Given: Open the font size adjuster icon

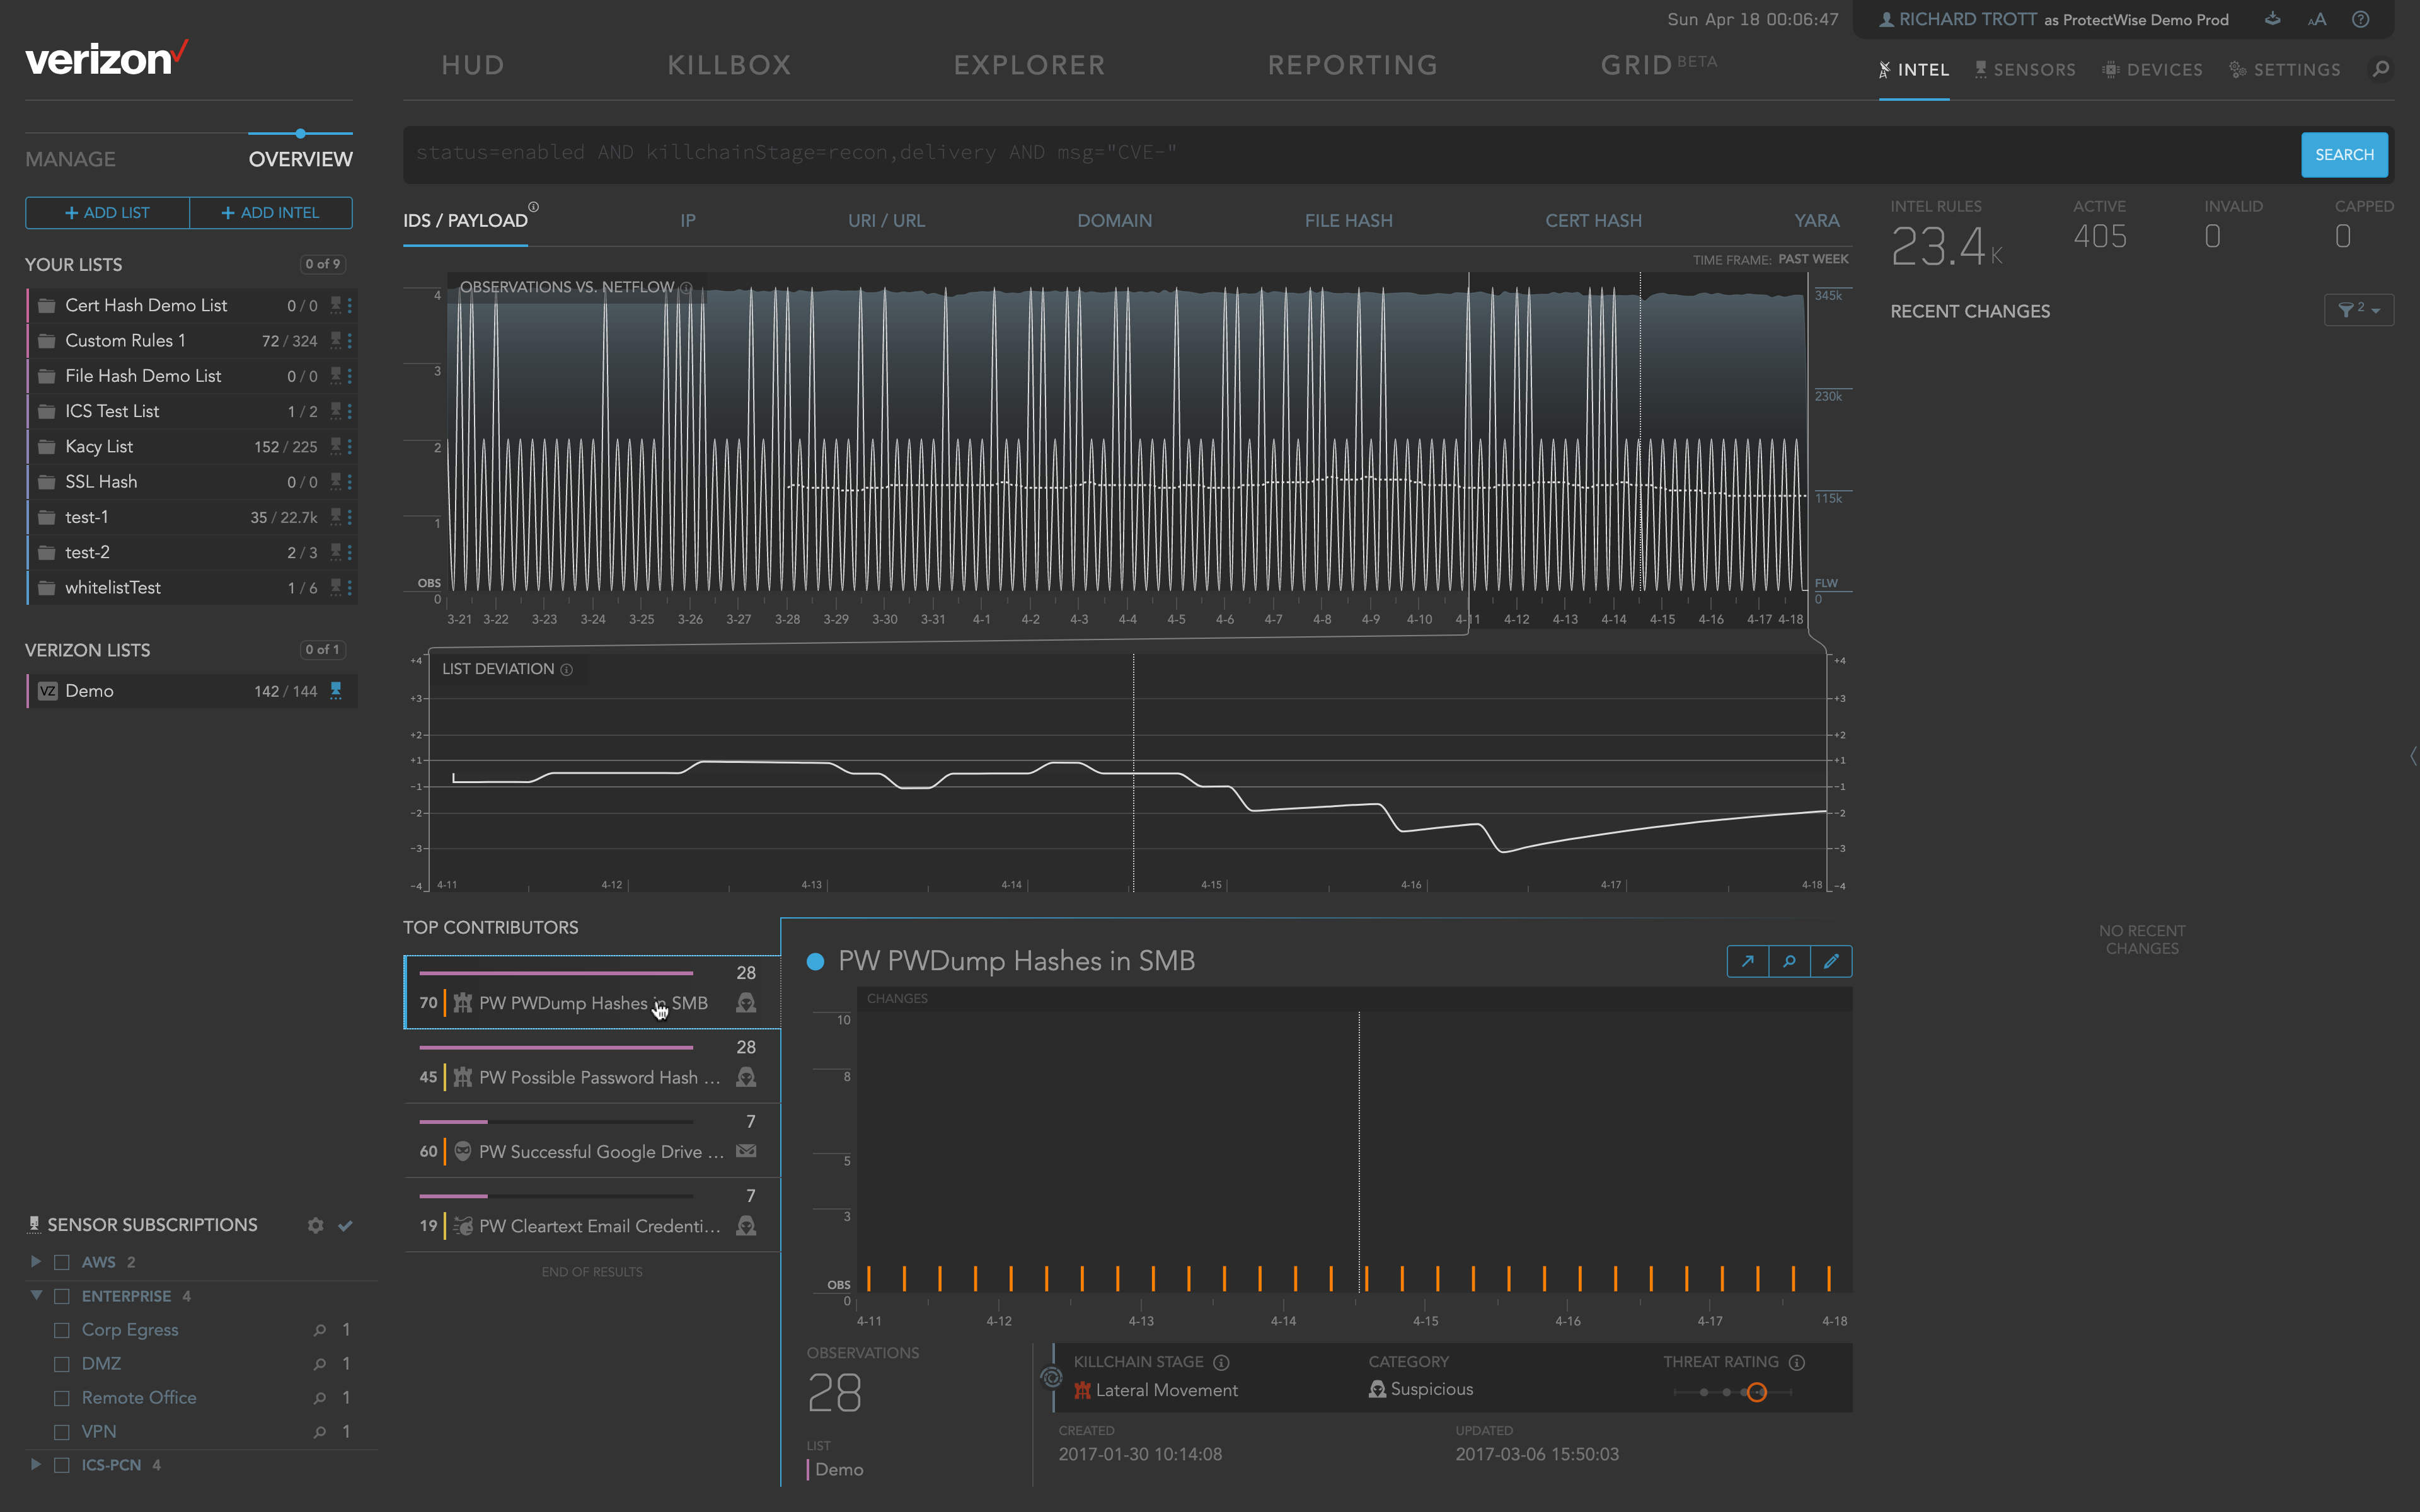Looking at the screenshot, I should tap(2317, 19).
